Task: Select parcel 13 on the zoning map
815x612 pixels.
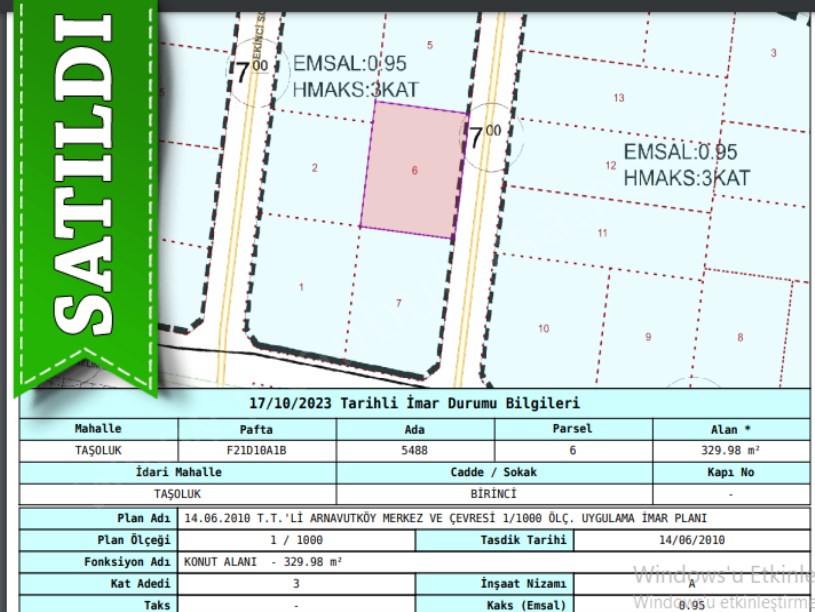Action: (619, 98)
